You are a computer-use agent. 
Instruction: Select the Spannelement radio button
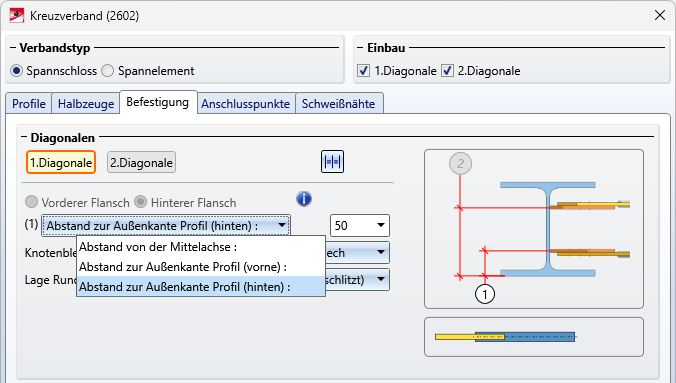click(x=107, y=71)
